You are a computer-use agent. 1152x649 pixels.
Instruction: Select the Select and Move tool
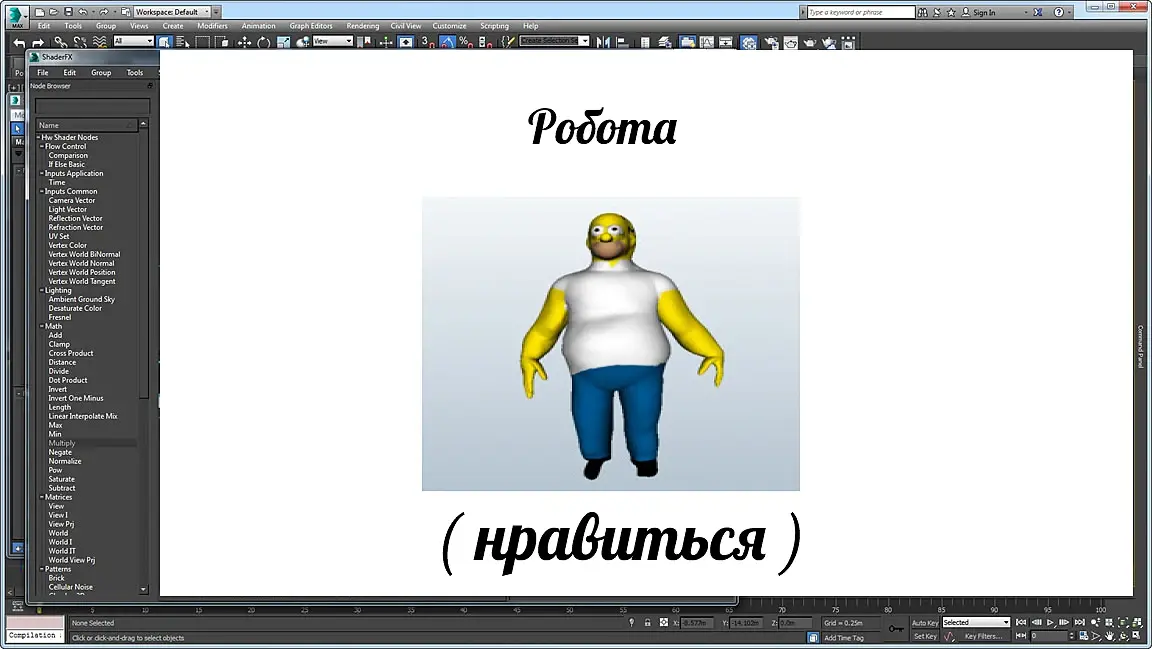244,43
